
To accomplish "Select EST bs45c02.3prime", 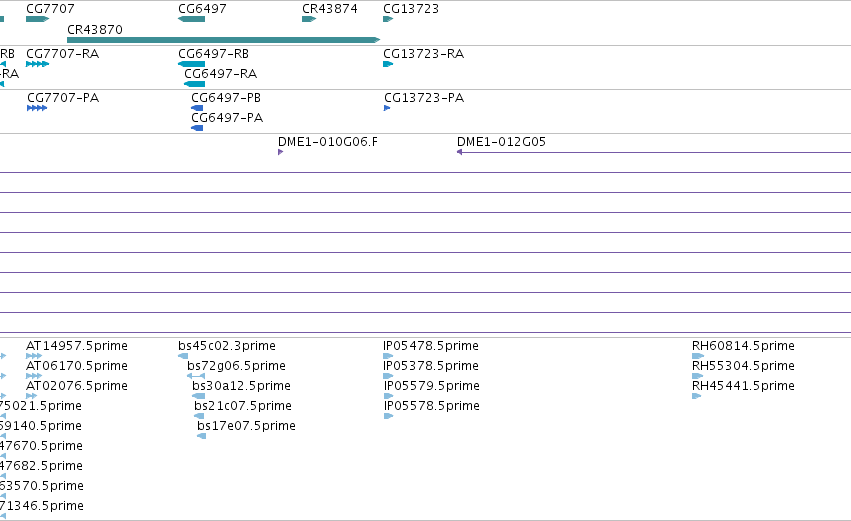I will [x=227, y=346].
